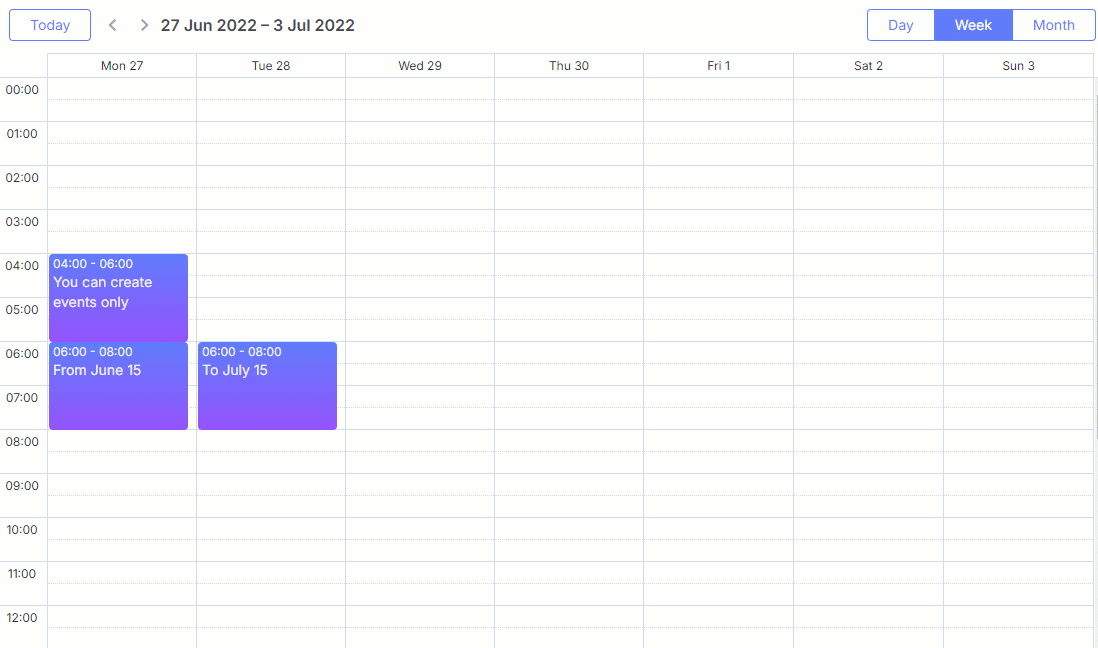Click the 12:00 time label
Viewport: 1098px width, 648px height.
coord(22,618)
